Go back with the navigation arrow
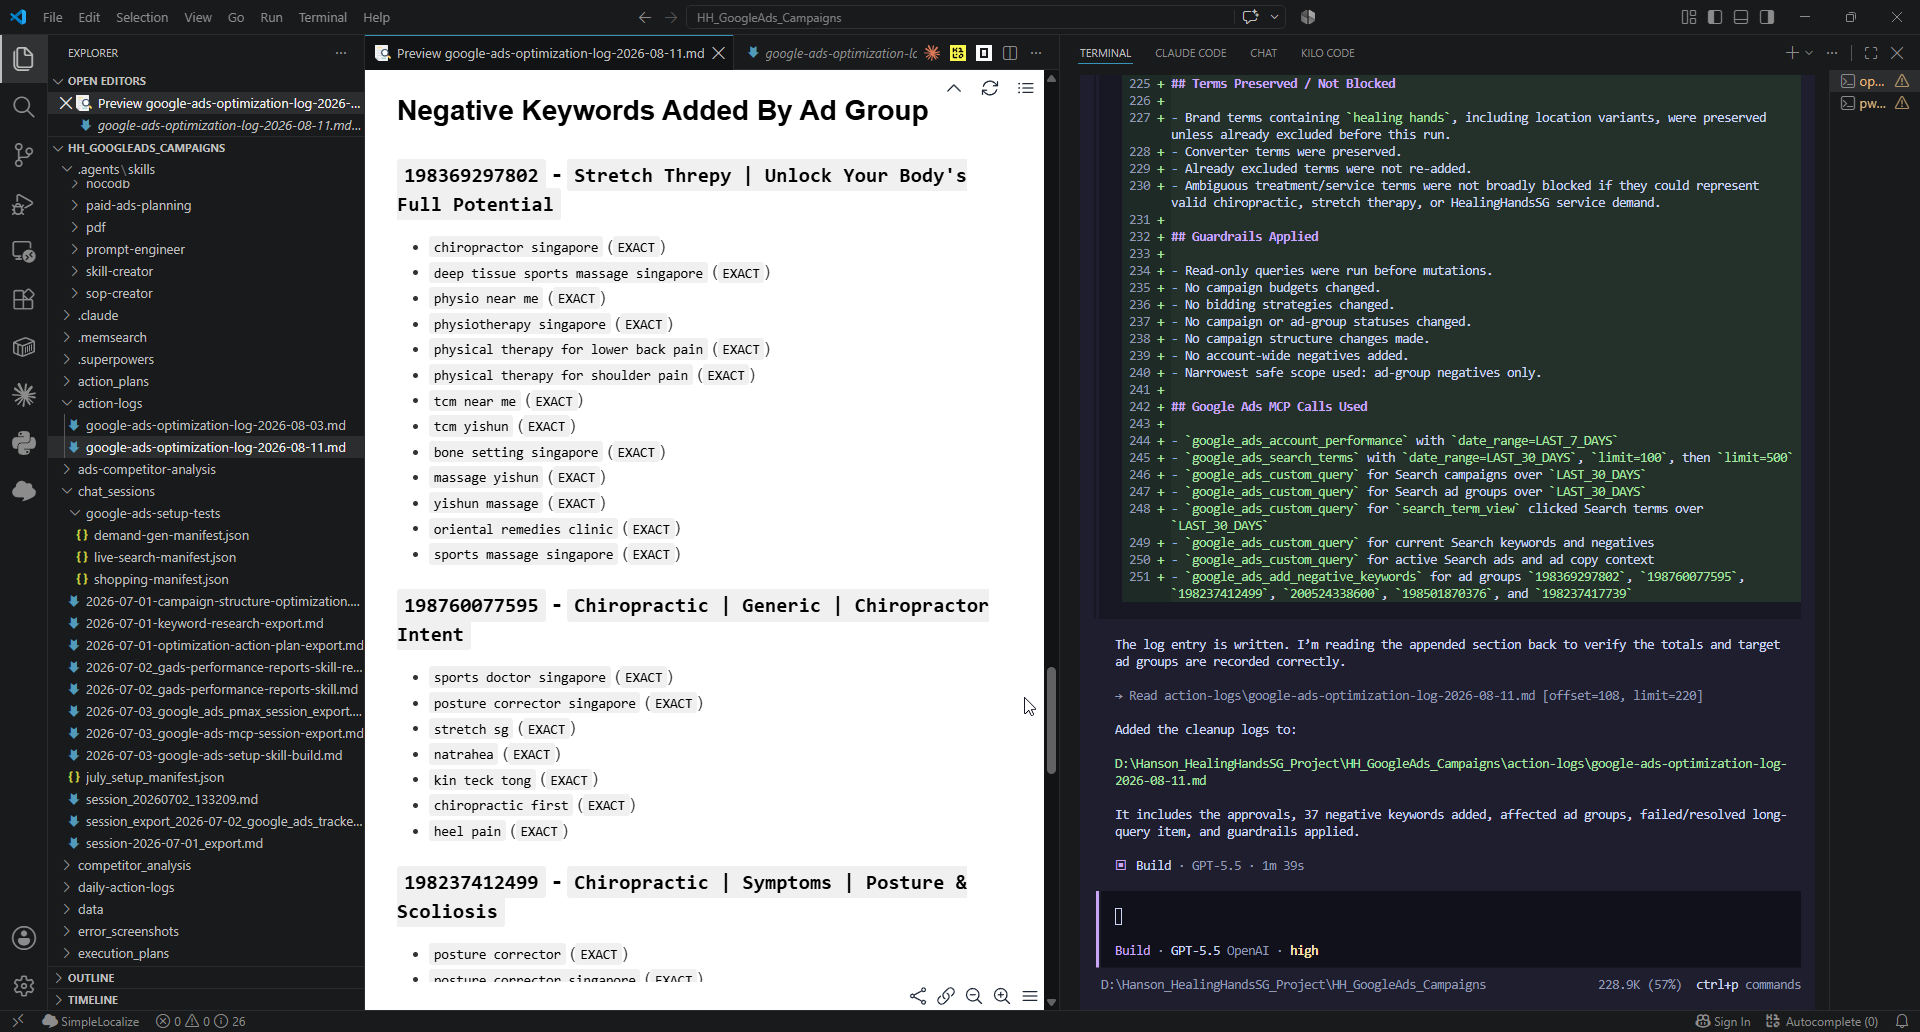1920x1032 pixels. tap(644, 17)
